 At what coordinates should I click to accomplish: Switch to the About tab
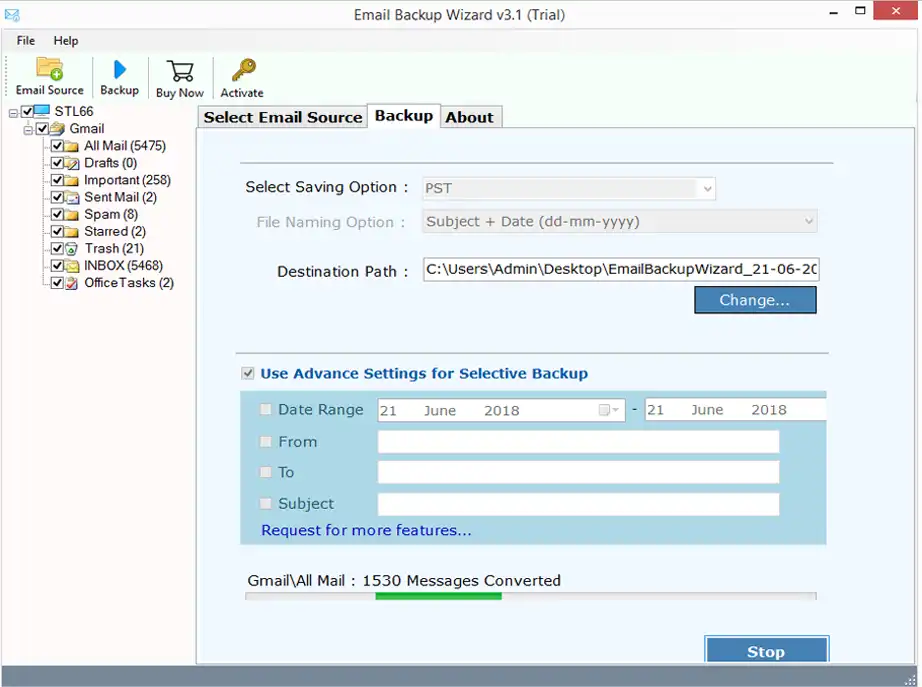point(469,117)
